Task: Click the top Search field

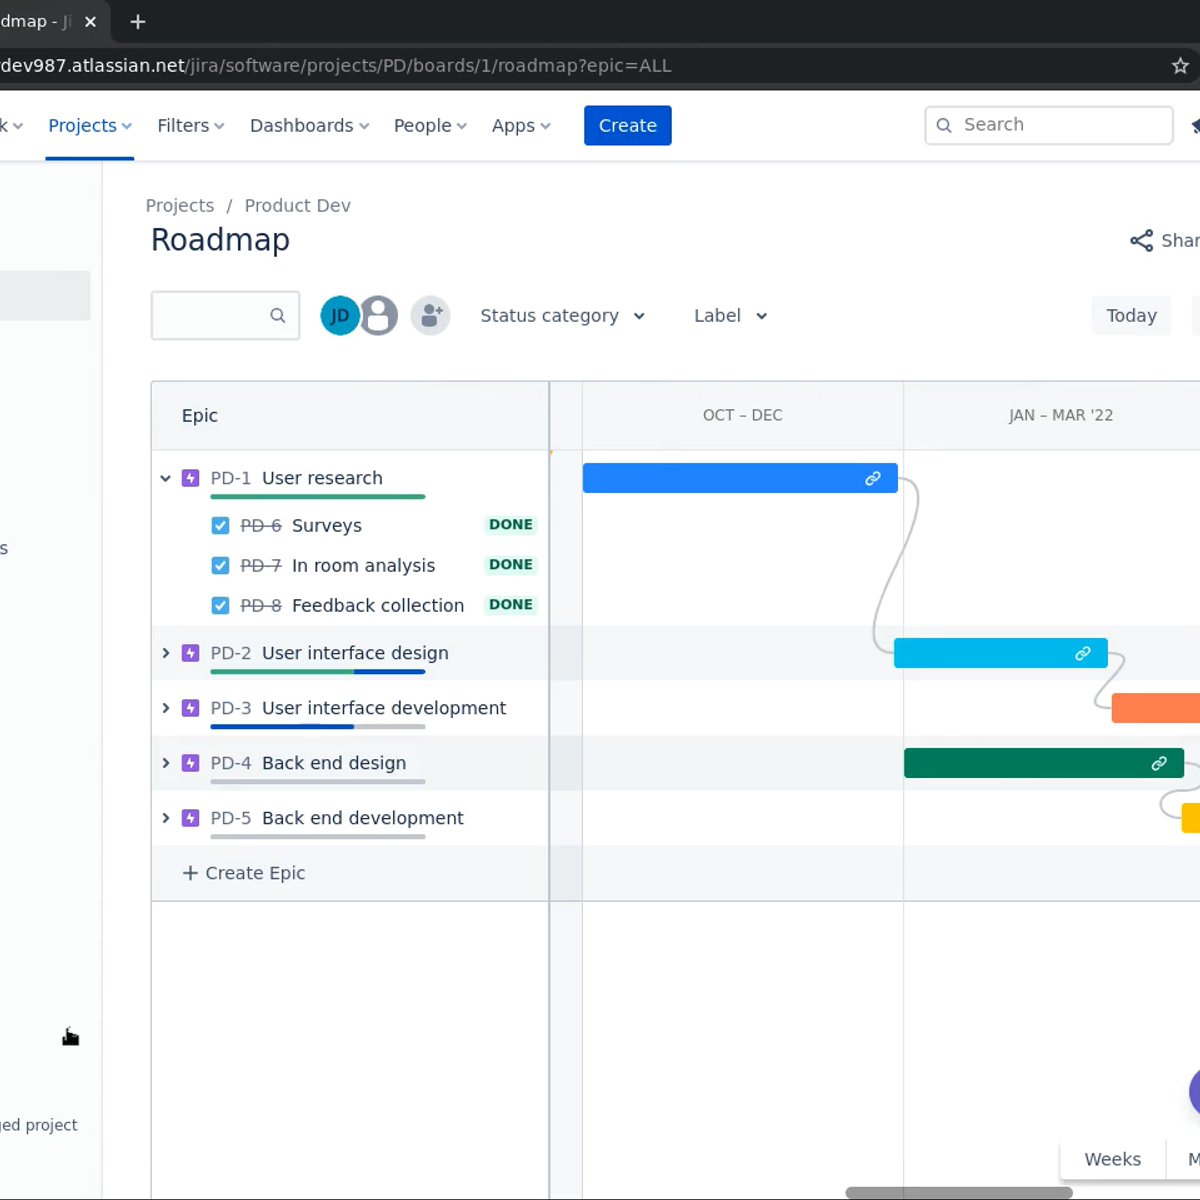Action: 1049,125
